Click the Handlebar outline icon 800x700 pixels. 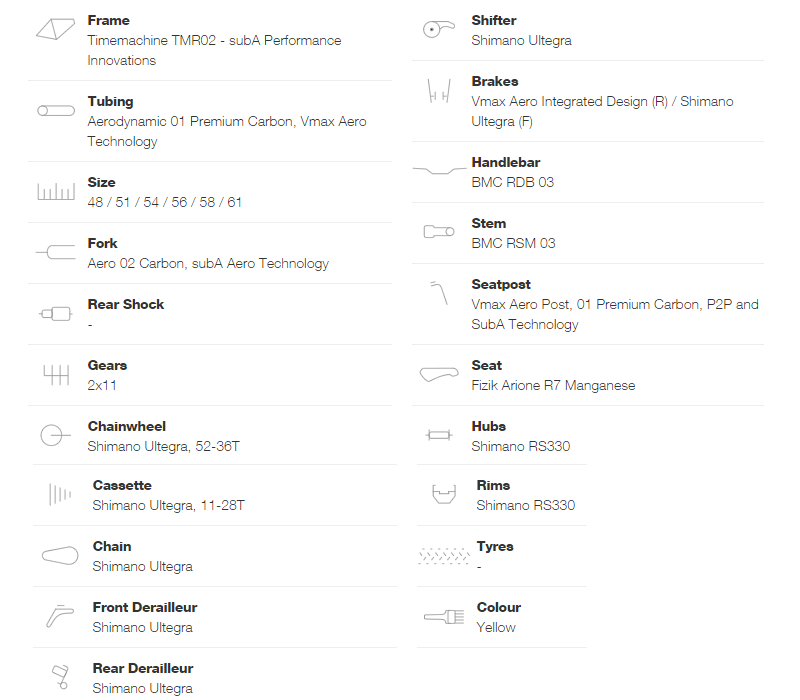(439, 170)
